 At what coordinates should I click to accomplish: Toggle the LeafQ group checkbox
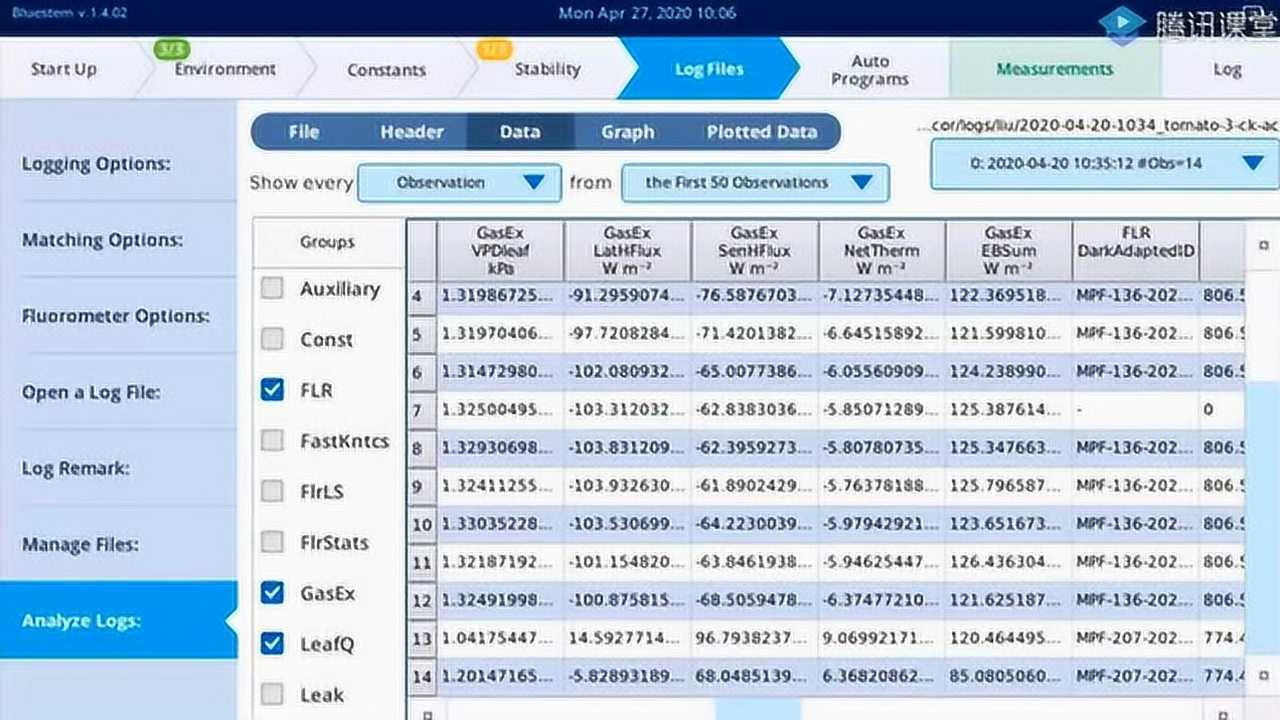point(272,644)
